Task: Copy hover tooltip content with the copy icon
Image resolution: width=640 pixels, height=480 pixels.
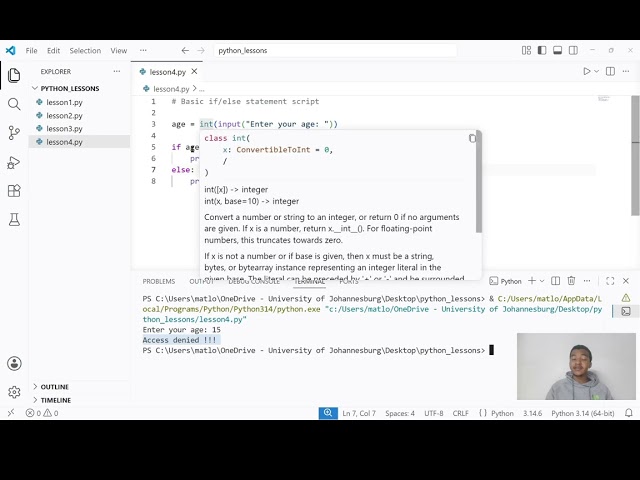Action: pos(472,138)
